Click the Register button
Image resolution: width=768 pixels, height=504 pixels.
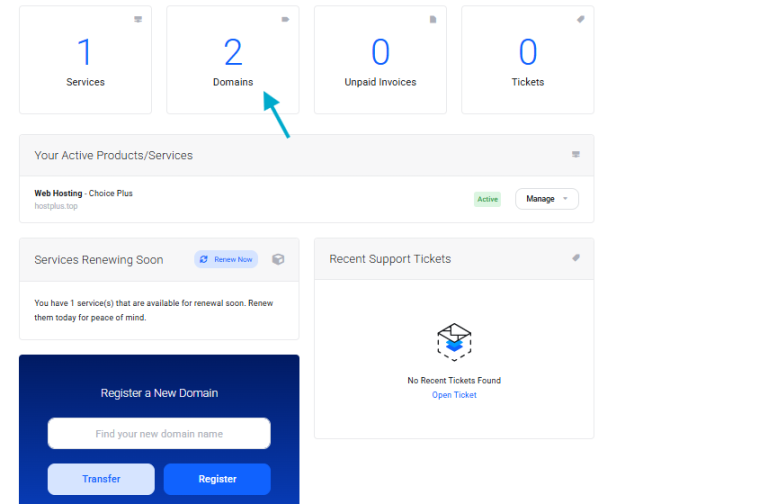coord(217,479)
